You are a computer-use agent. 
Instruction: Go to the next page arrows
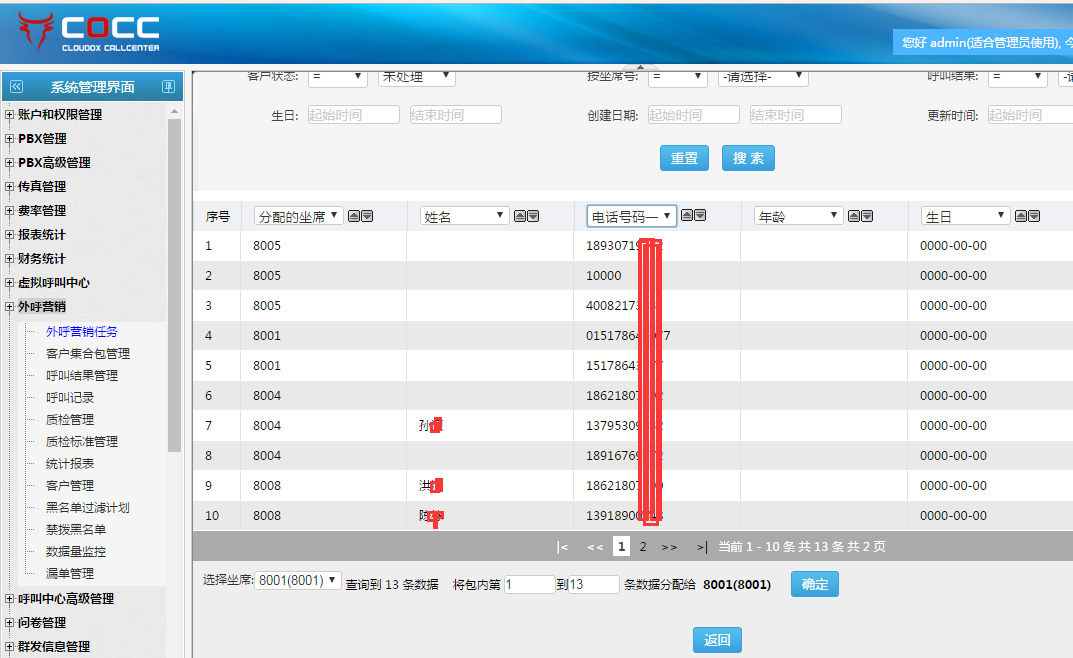click(x=669, y=547)
